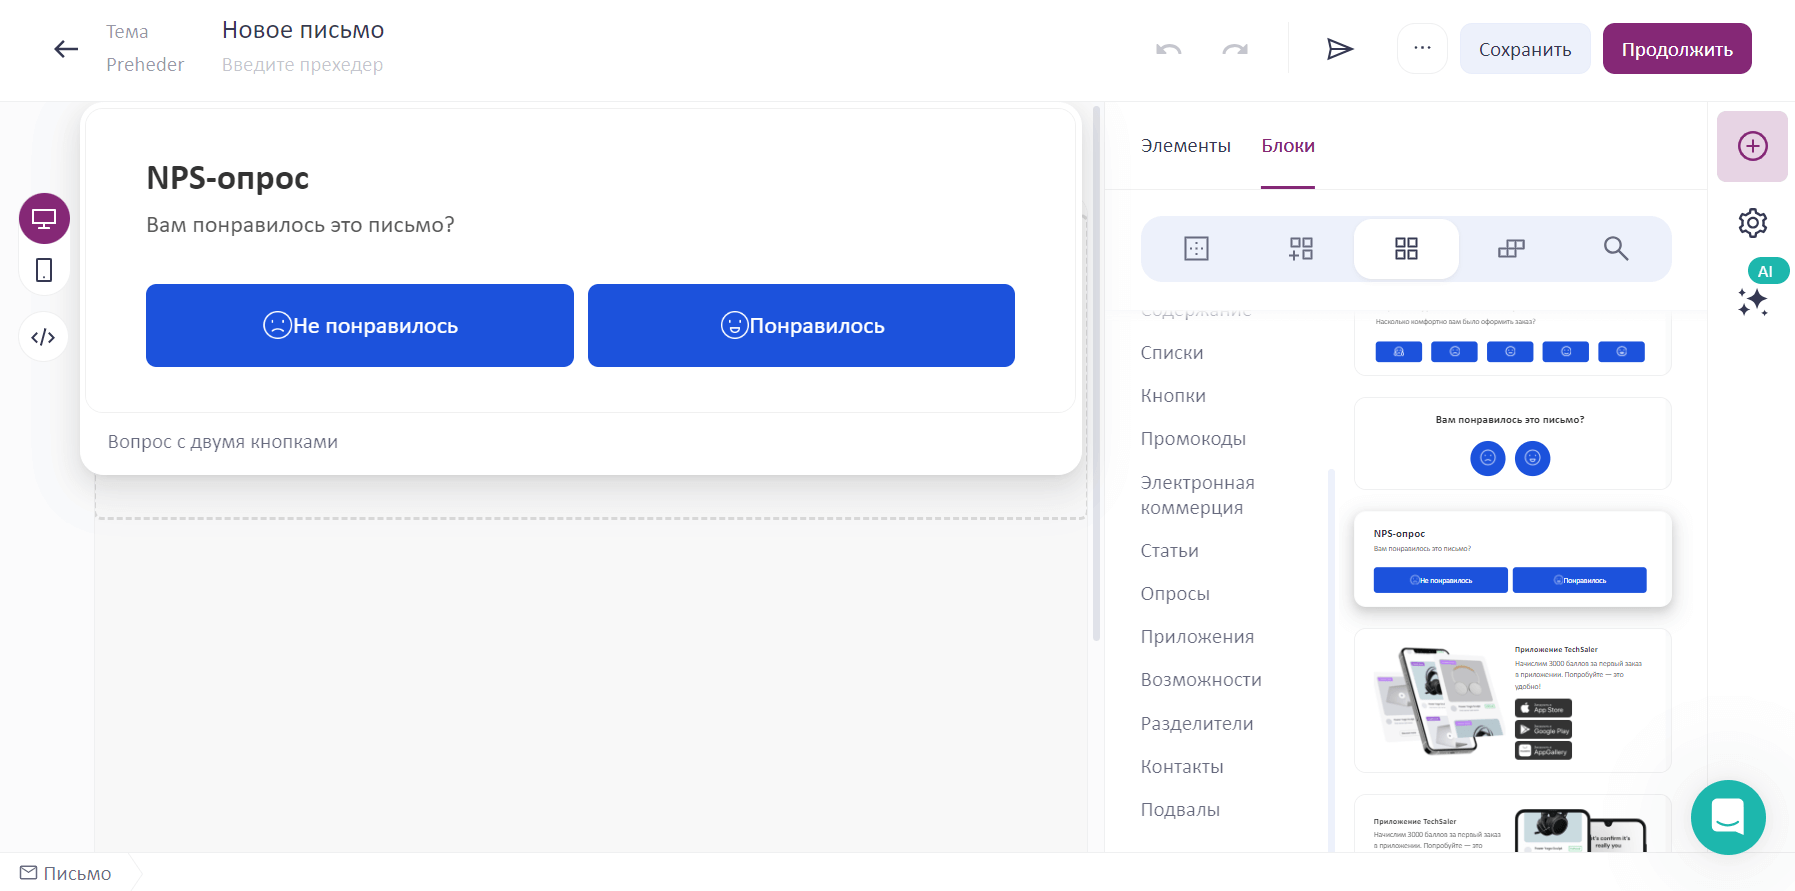Redo the last change
The image size is (1795, 891).
[1235, 49]
